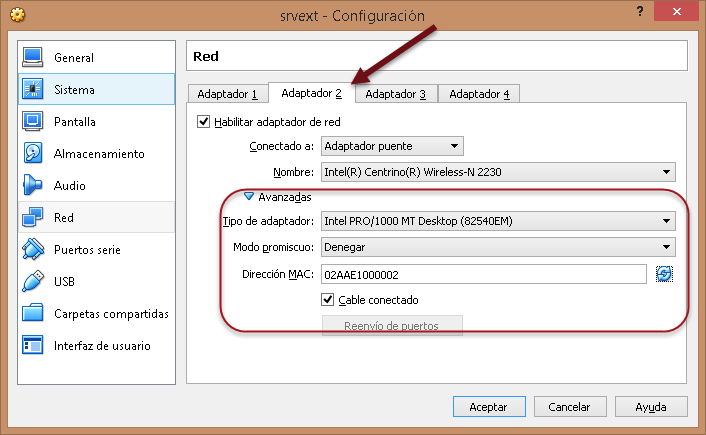Open the Conectado a dropdown
This screenshot has width=706, height=435.
click(x=392, y=147)
